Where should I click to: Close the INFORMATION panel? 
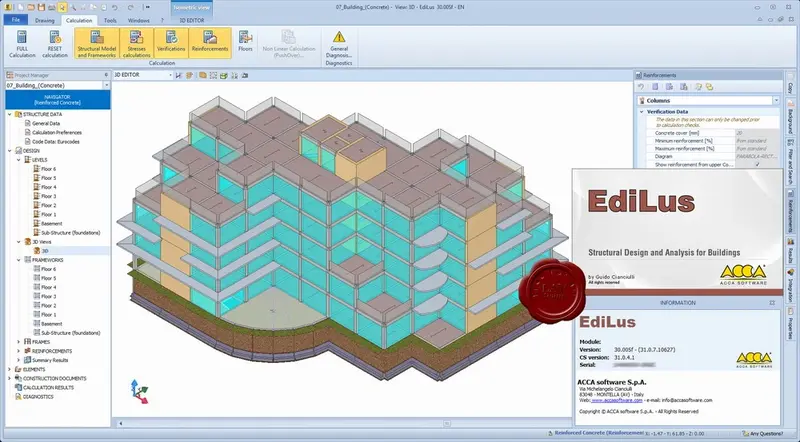(x=772, y=303)
